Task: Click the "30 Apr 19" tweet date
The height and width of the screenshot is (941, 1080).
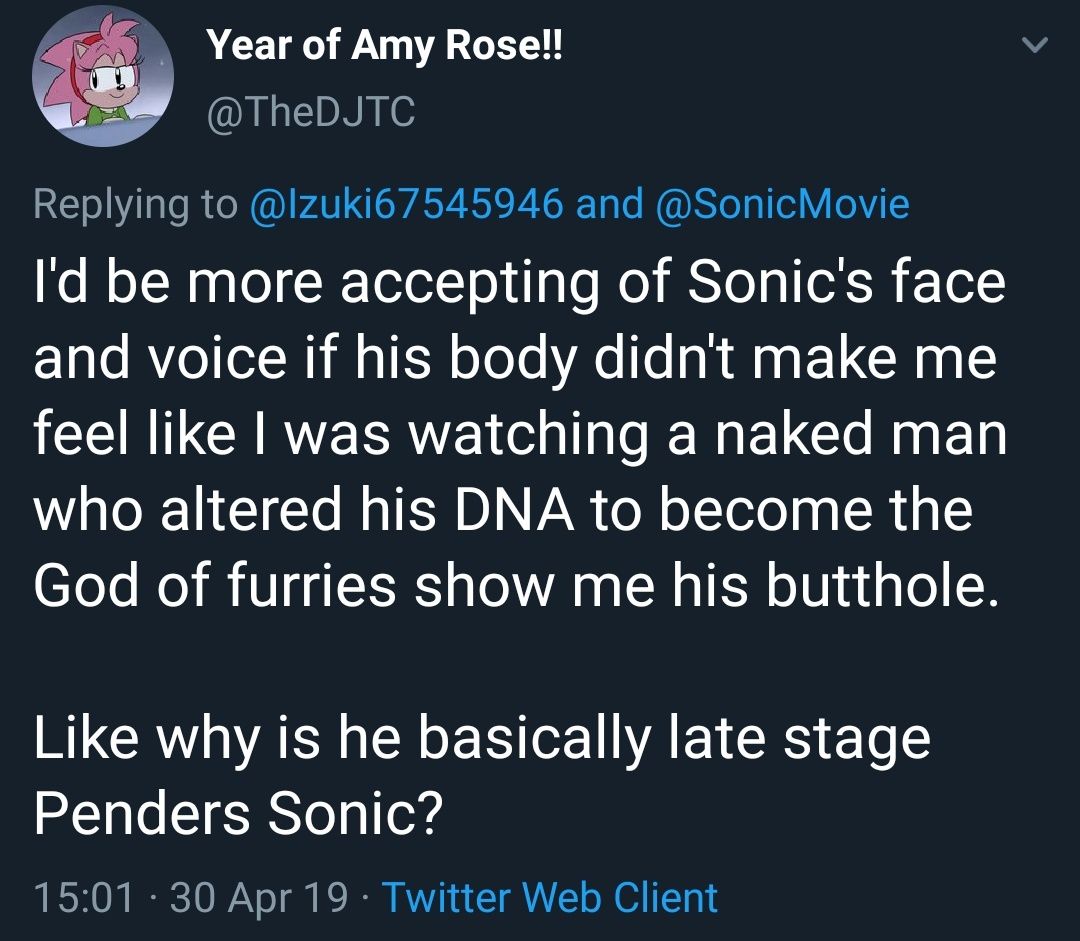Action: click(260, 897)
